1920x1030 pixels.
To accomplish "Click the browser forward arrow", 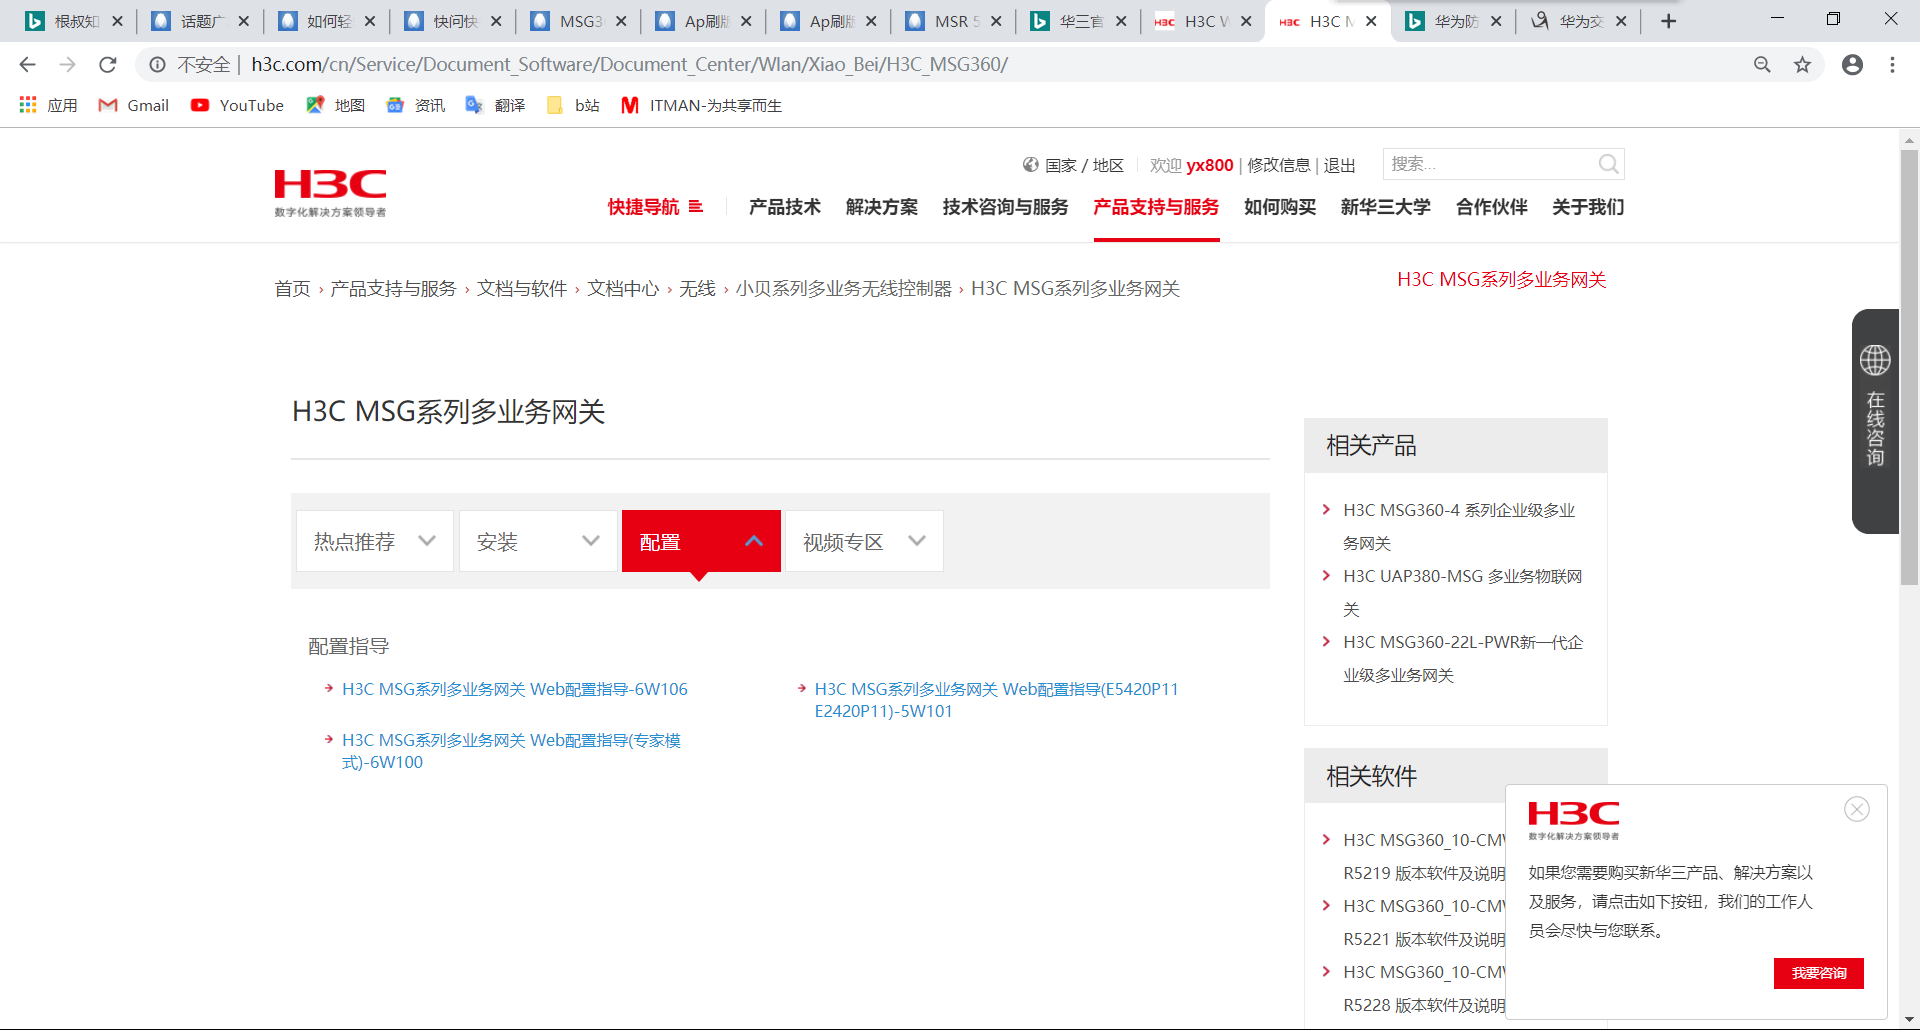I will click(67, 65).
